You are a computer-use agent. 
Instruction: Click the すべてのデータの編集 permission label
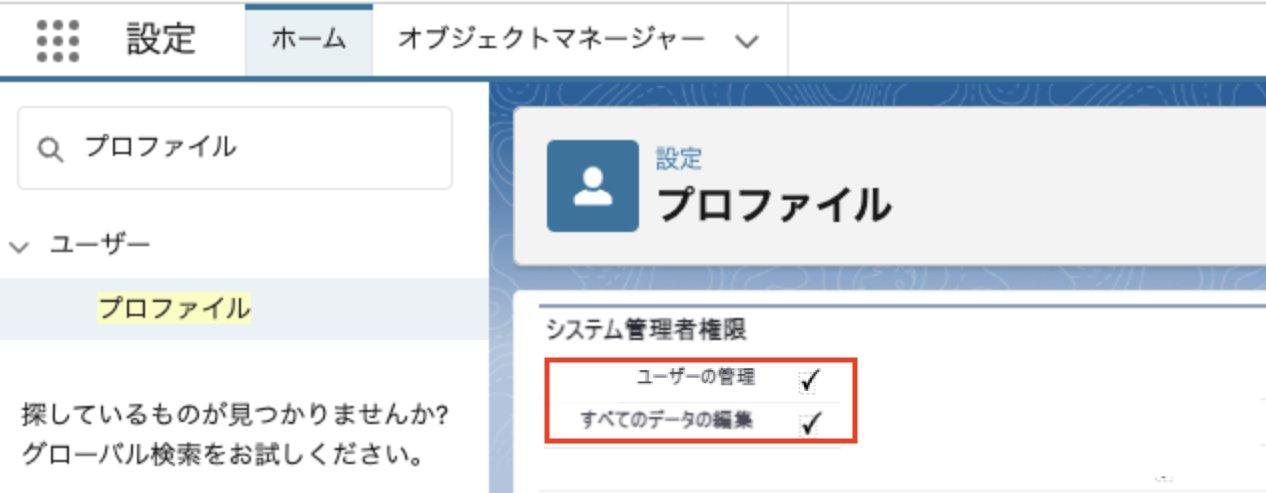666,421
